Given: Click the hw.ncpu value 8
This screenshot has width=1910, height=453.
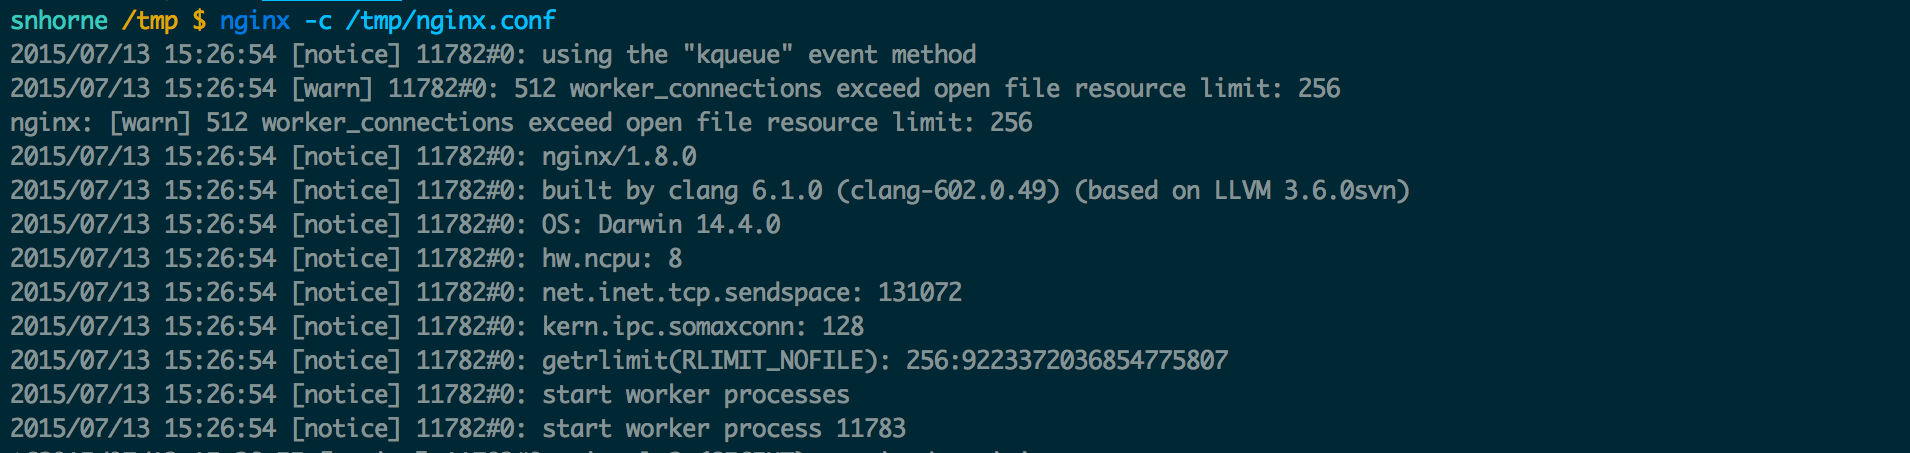Looking at the screenshot, I should coord(675,259).
